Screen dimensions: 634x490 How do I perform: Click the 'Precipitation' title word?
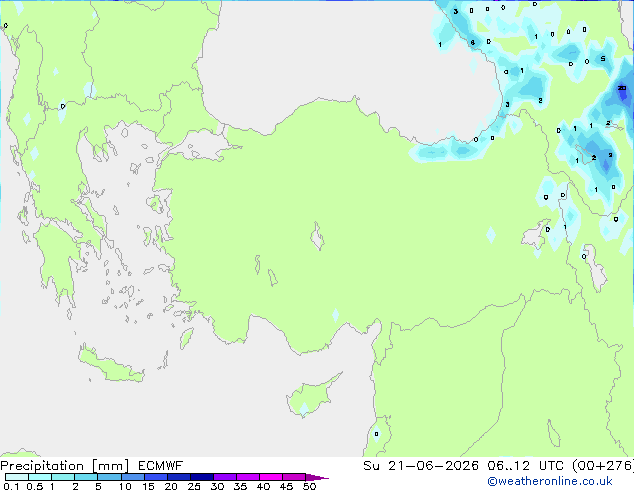point(42,466)
